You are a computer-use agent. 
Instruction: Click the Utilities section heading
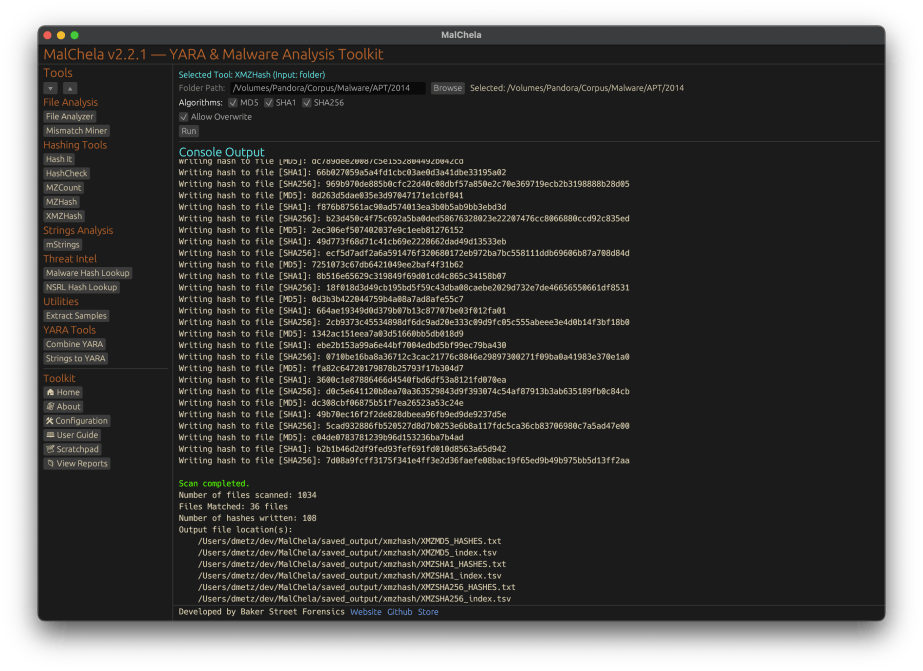pos(61,301)
